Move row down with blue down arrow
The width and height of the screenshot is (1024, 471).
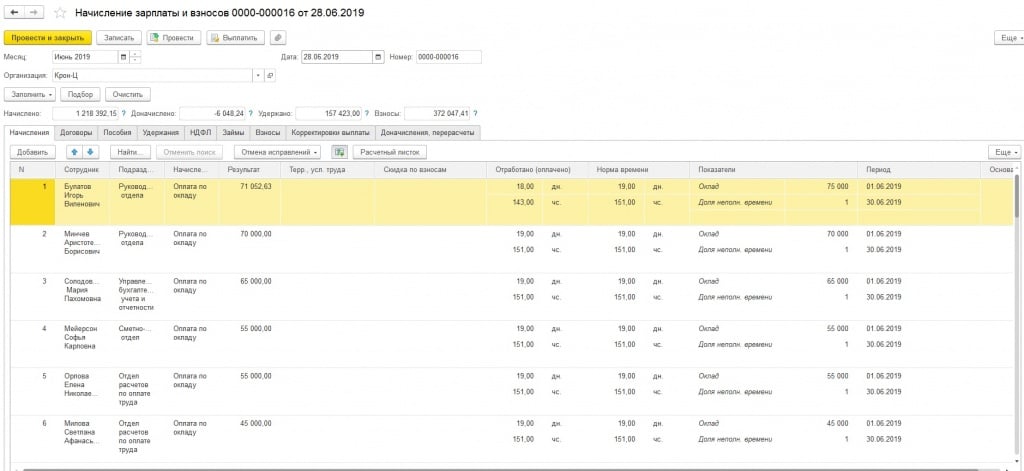point(91,152)
